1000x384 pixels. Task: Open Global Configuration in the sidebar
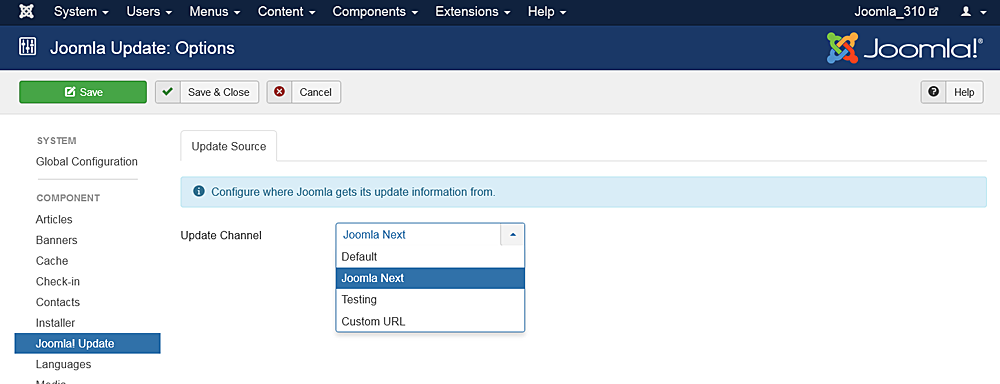point(87,162)
